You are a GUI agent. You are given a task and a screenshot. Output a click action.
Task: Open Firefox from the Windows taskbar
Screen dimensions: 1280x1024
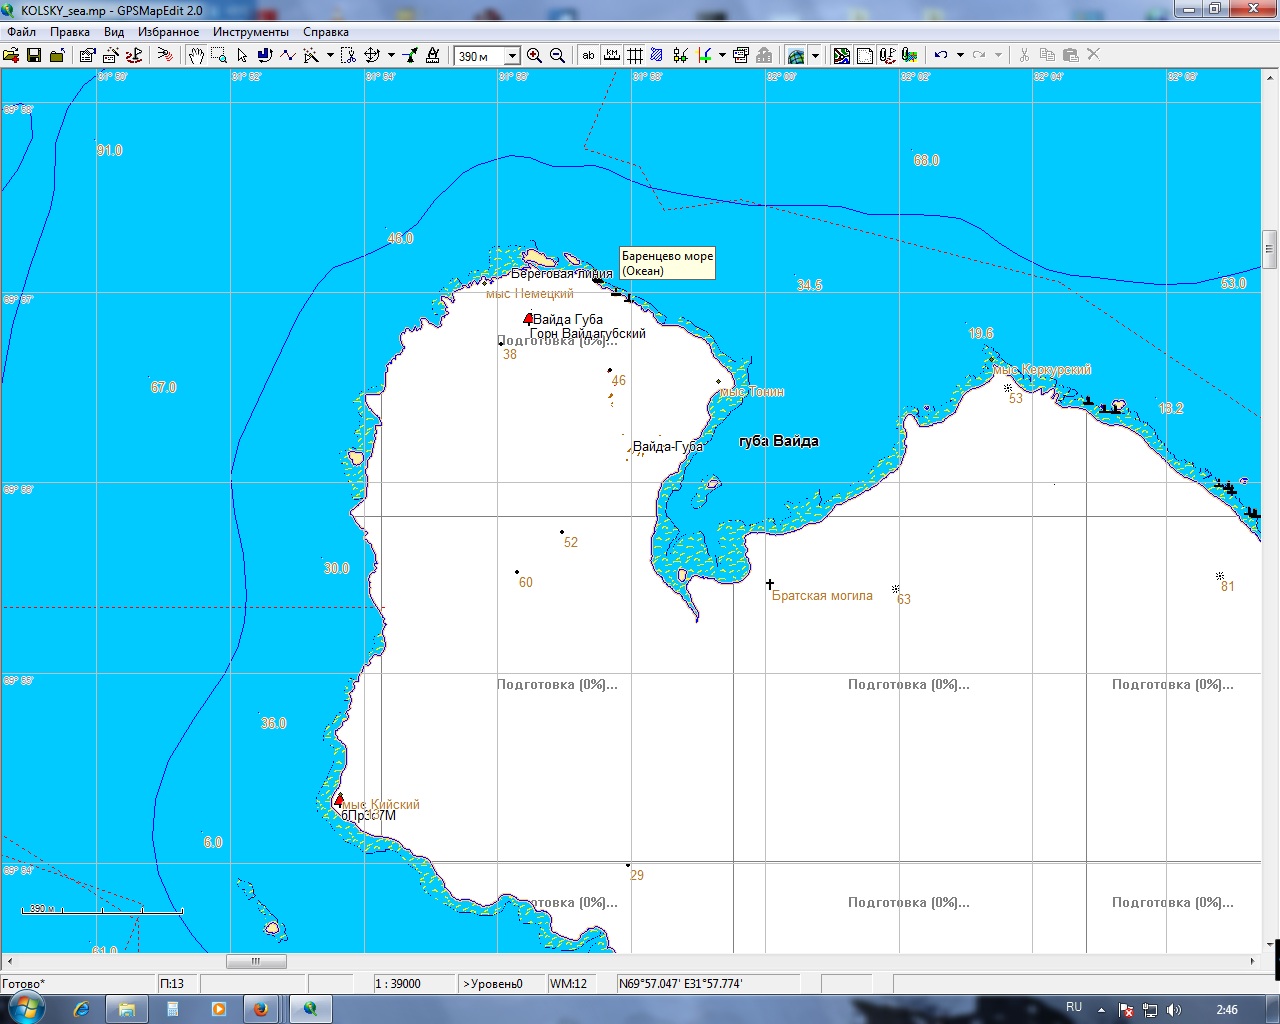click(x=260, y=1009)
